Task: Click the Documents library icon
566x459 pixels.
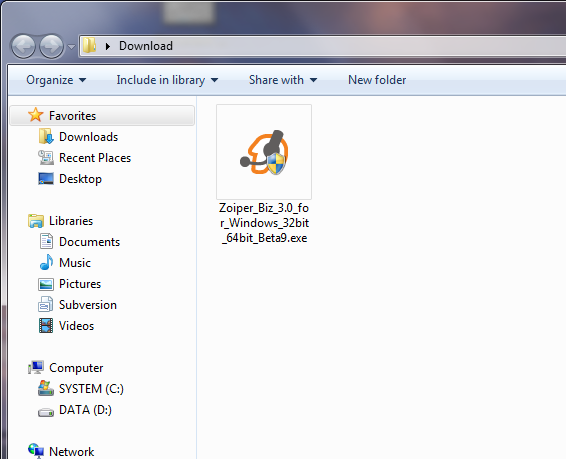Action: (46, 241)
